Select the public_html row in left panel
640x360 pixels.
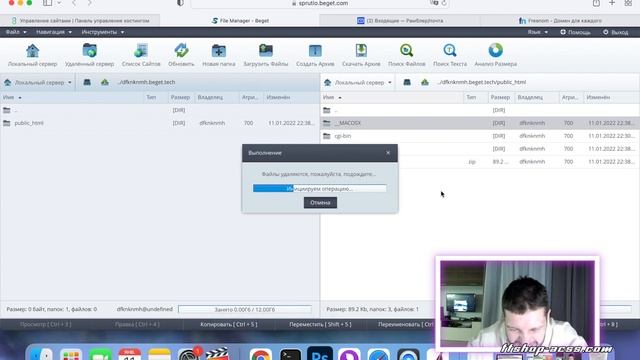click(160, 123)
